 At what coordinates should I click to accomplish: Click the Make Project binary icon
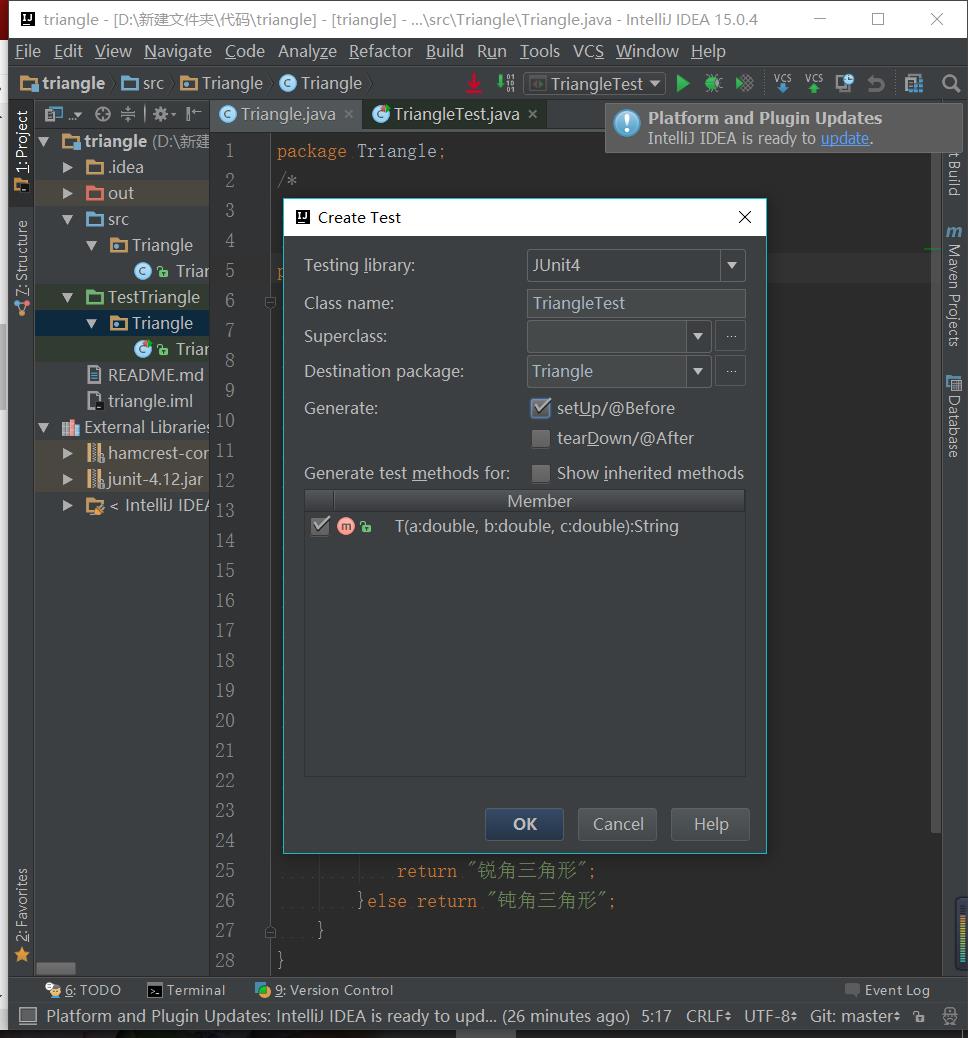click(x=506, y=83)
